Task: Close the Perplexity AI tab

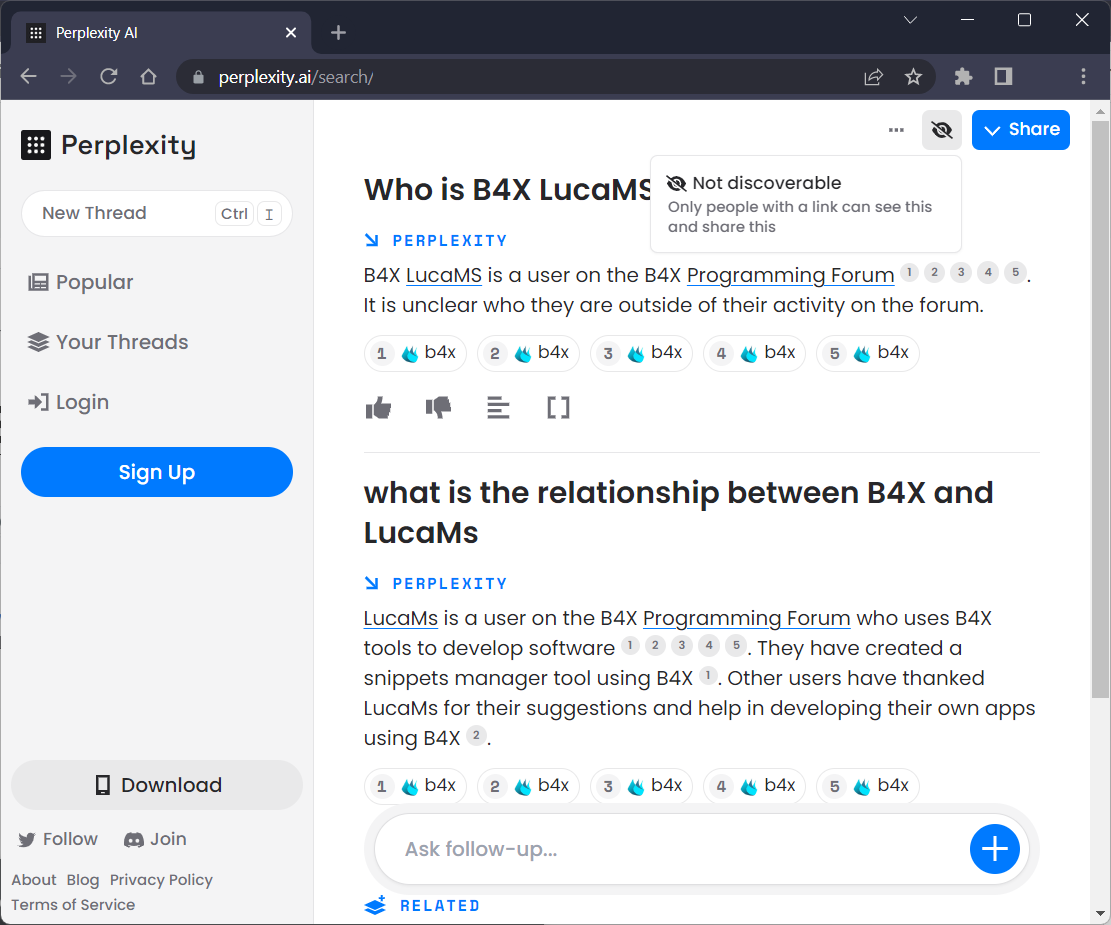Action: point(291,33)
